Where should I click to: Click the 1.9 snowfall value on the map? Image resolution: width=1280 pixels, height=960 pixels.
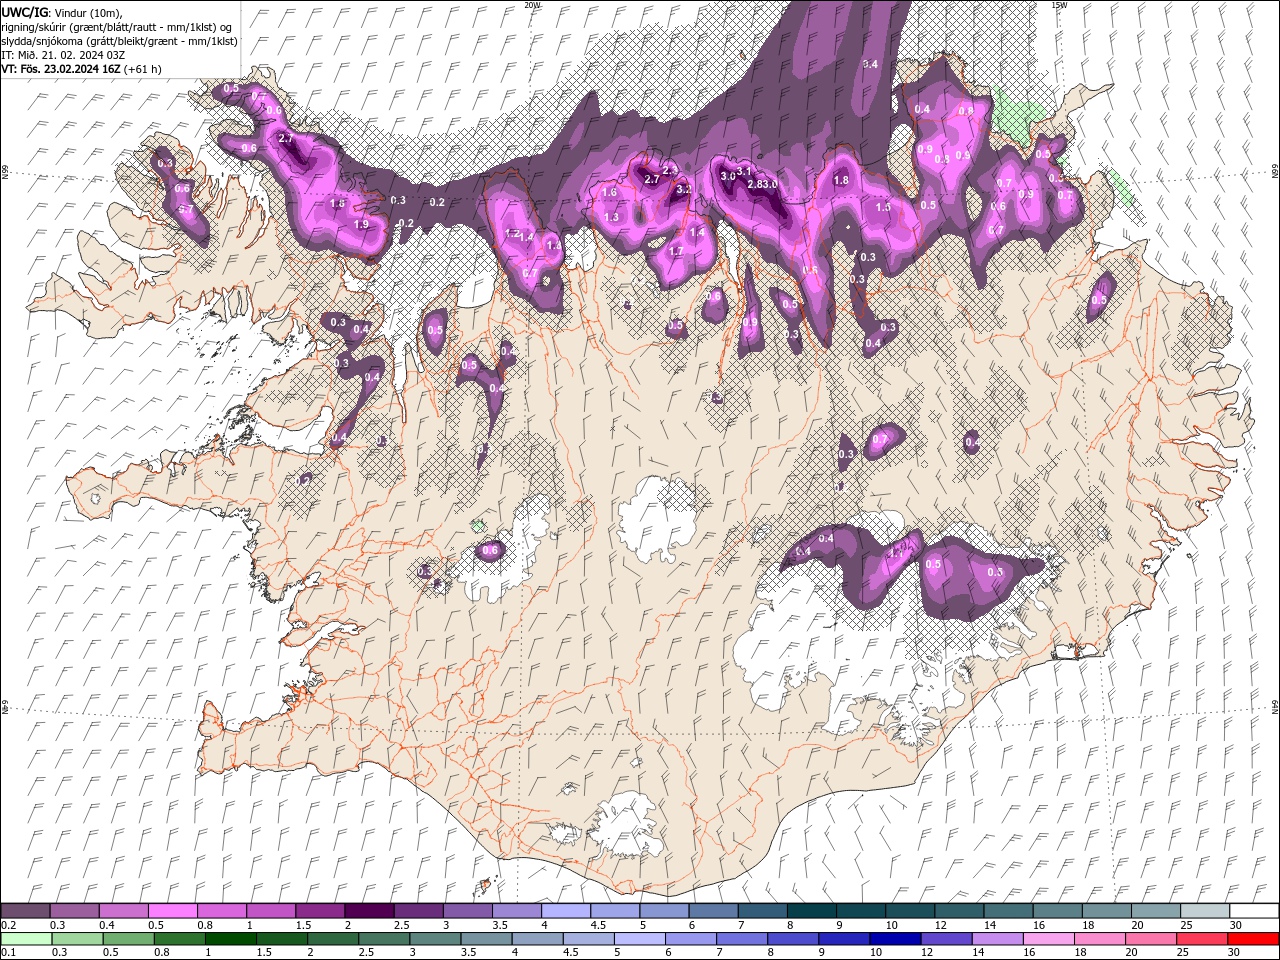[x=361, y=225]
